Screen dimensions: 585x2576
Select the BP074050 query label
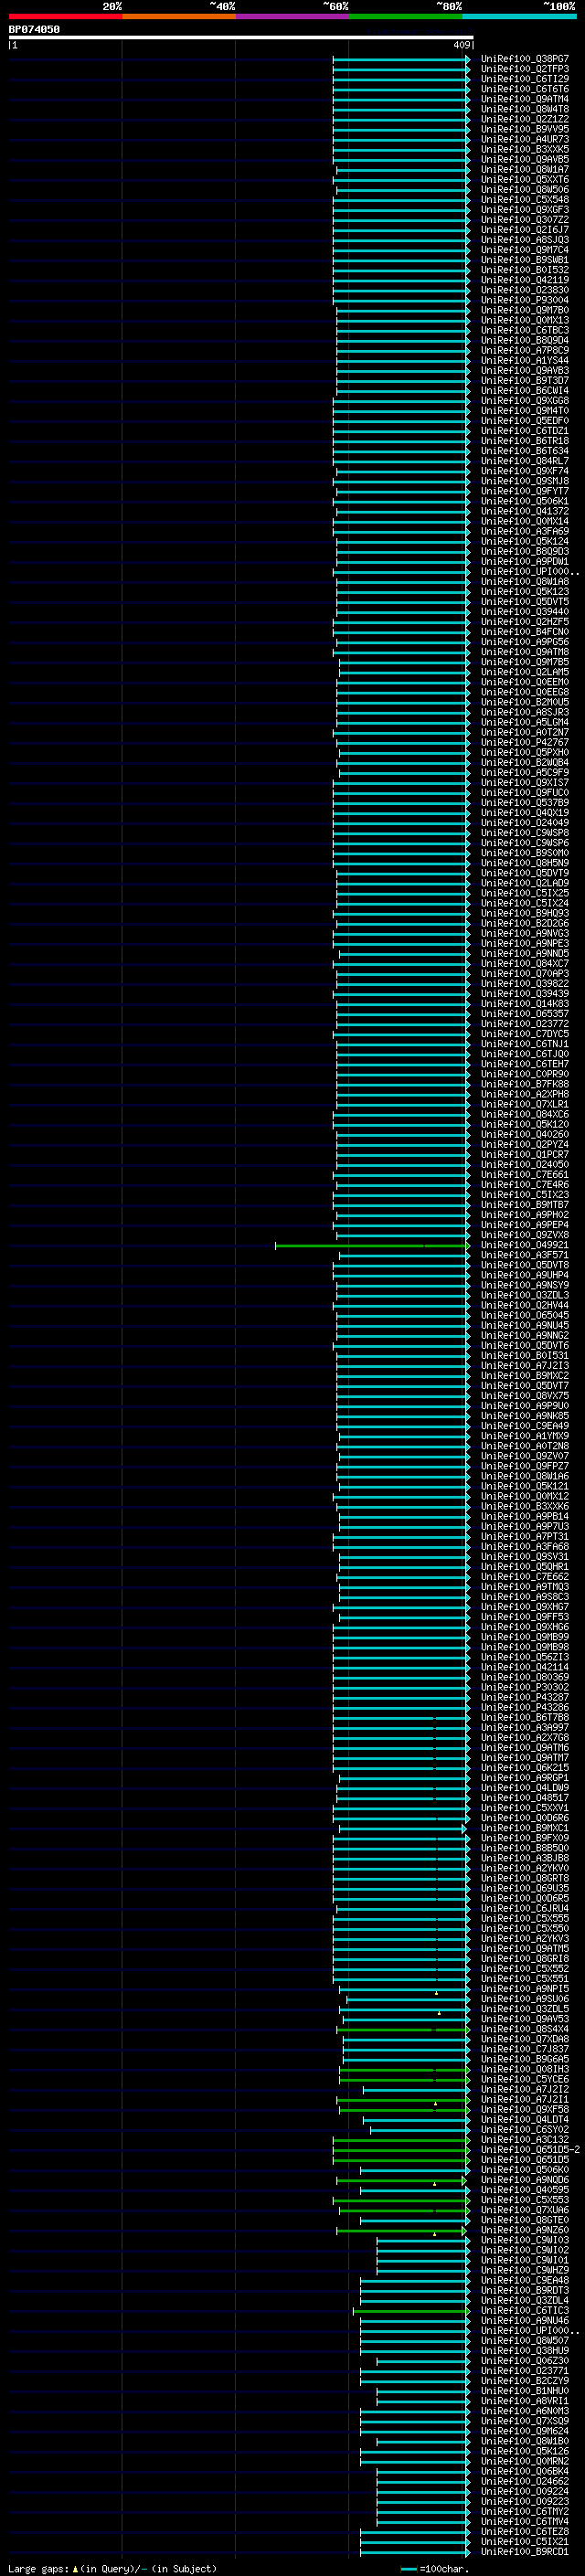tap(34, 29)
